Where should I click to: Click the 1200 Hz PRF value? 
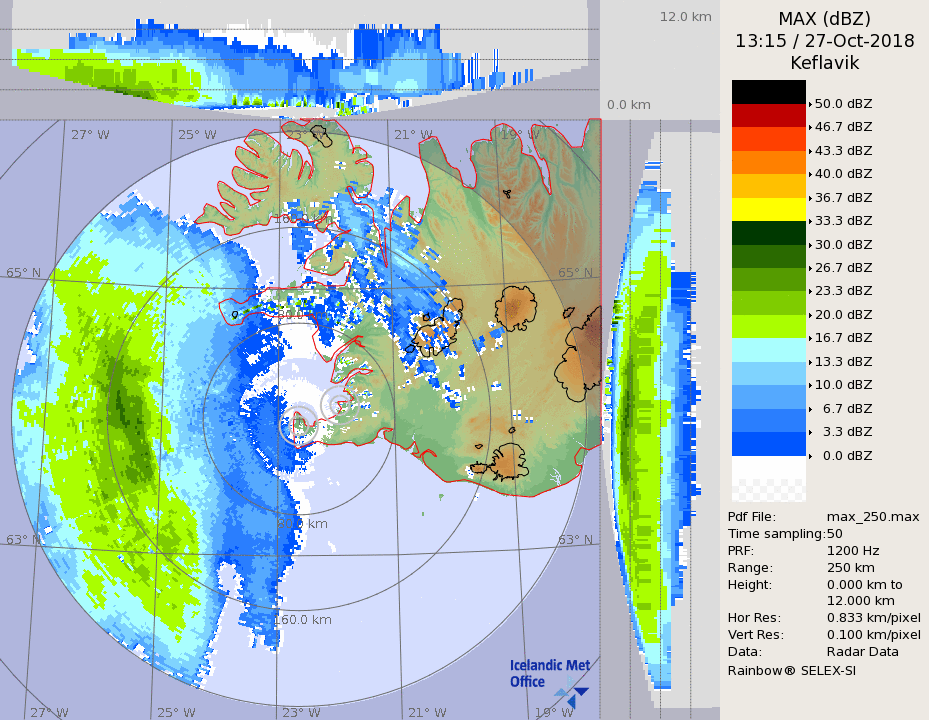pyautogui.click(x=853, y=550)
